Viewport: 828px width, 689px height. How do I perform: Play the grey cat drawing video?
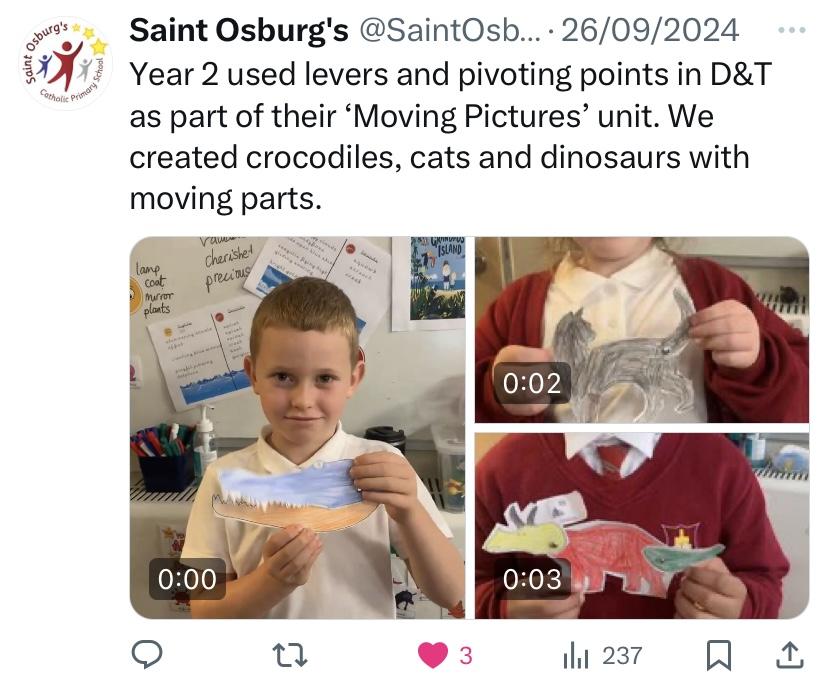point(642,329)
